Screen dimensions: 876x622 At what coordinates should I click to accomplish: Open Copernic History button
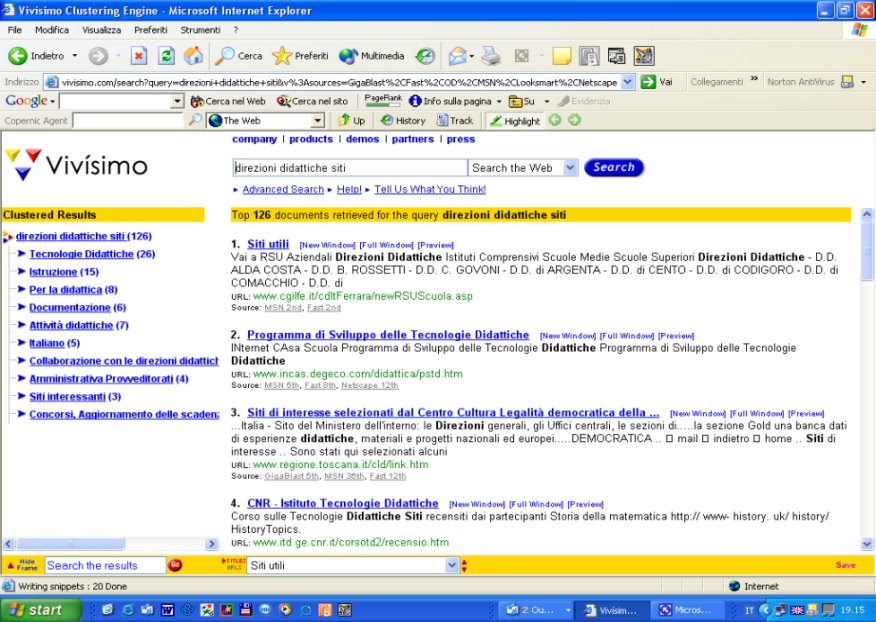(403, 121)
